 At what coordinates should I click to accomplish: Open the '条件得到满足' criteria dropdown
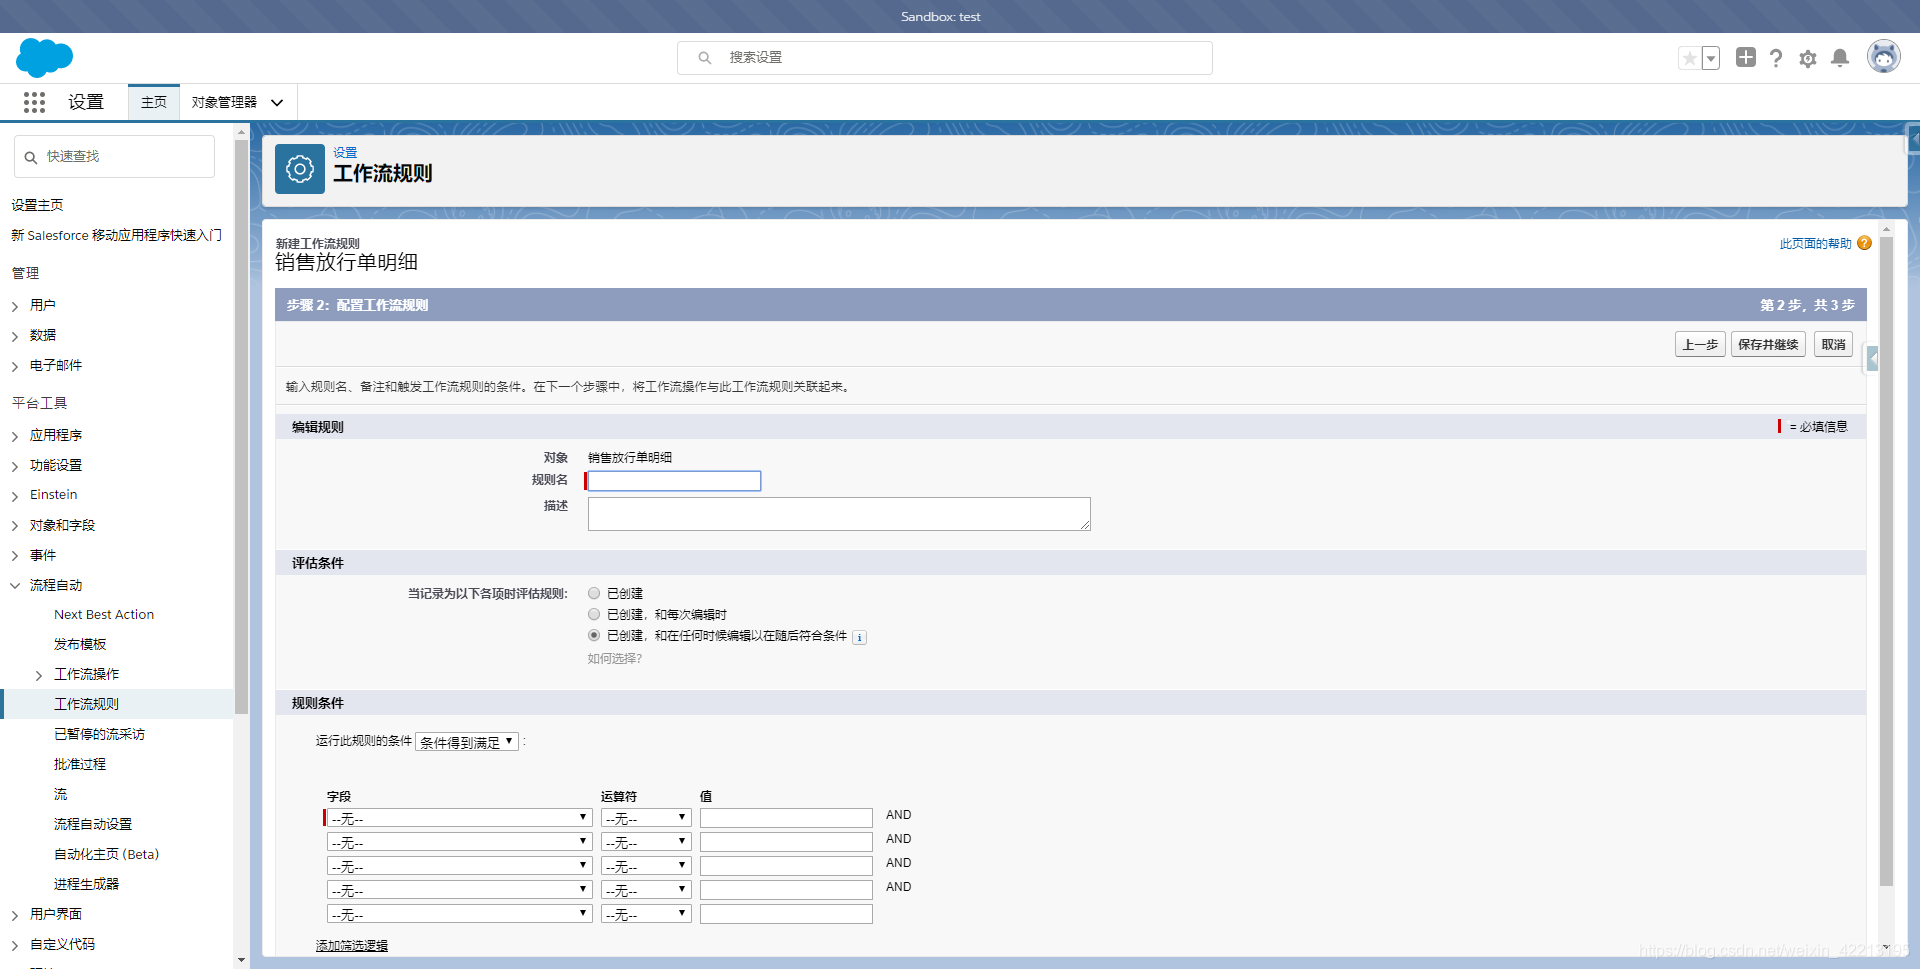pyautogui.click(x=467, y=742)
